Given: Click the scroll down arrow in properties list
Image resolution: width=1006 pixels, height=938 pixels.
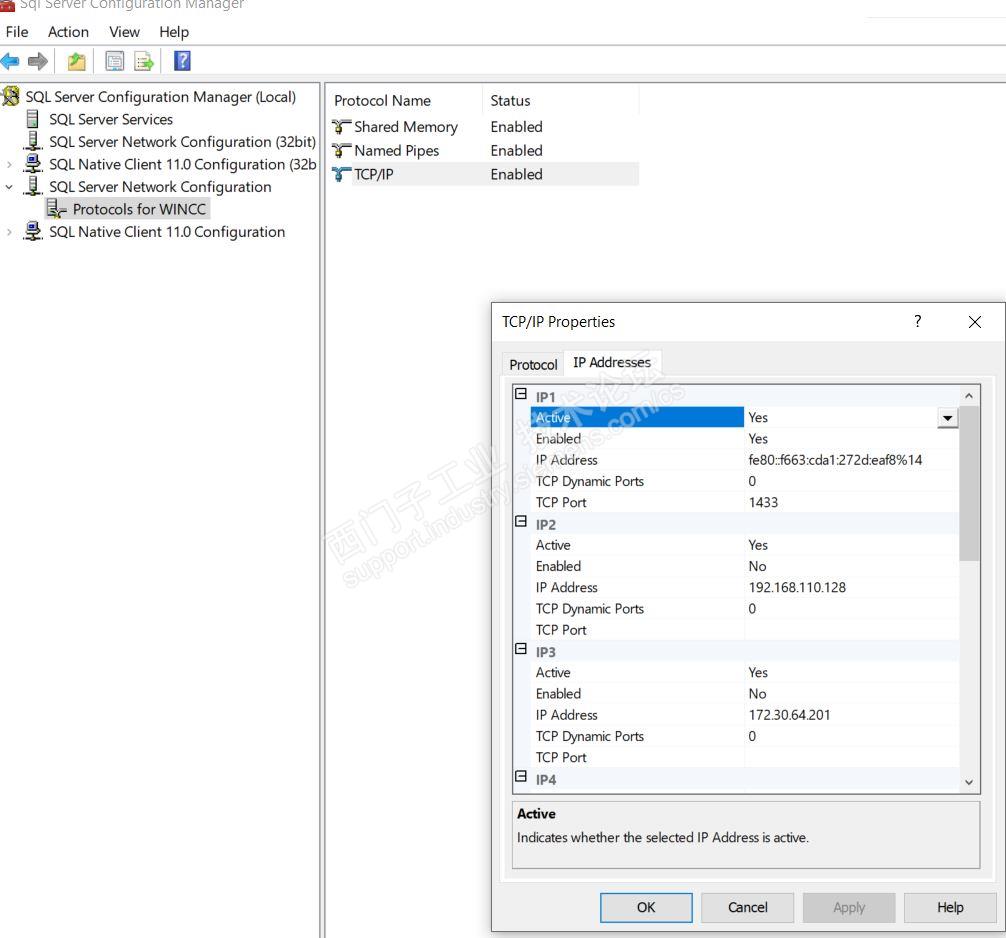Looking at the screenshot, I should [x=969, y=782].
